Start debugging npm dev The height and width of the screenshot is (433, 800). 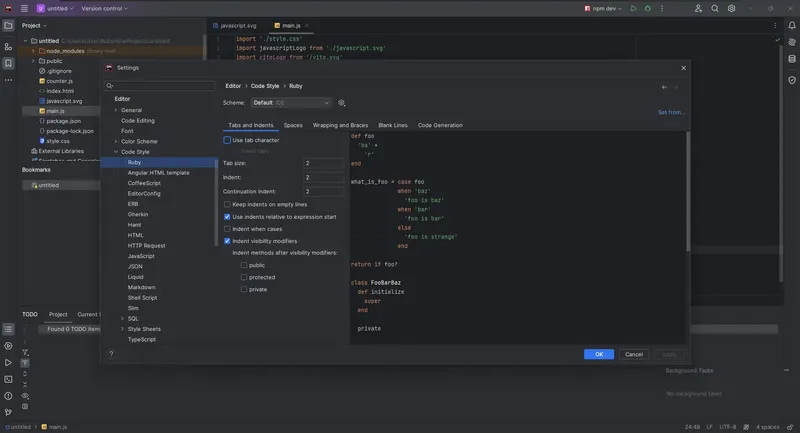[647, 9]
